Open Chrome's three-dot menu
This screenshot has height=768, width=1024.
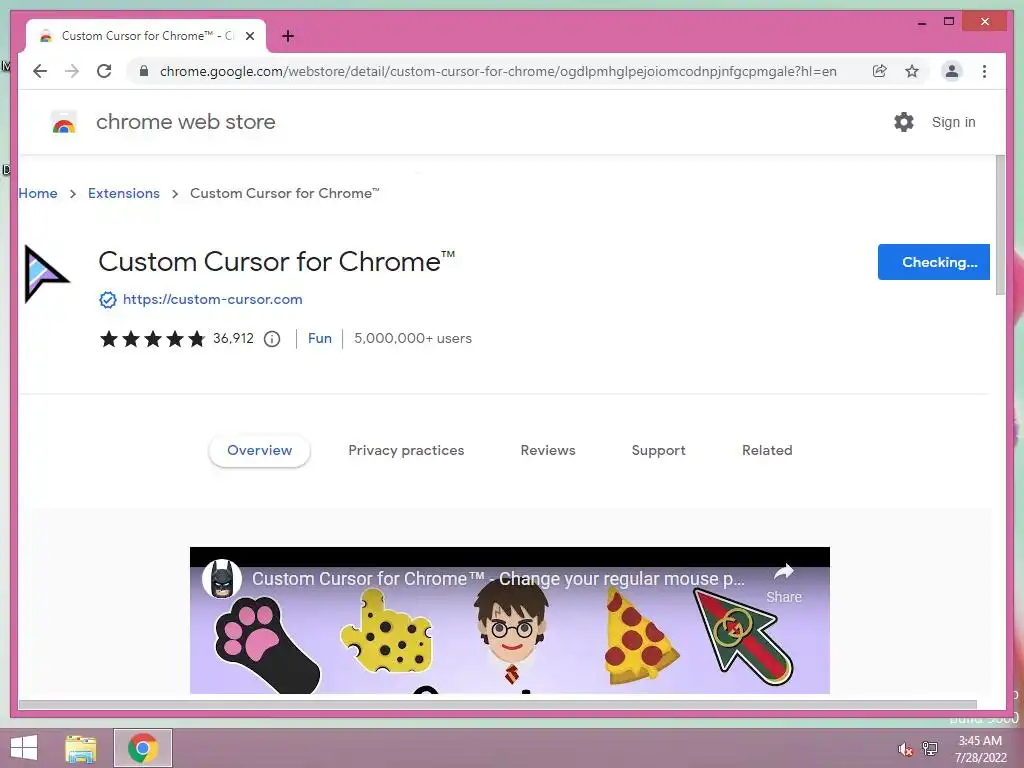(x=984, y=71)
